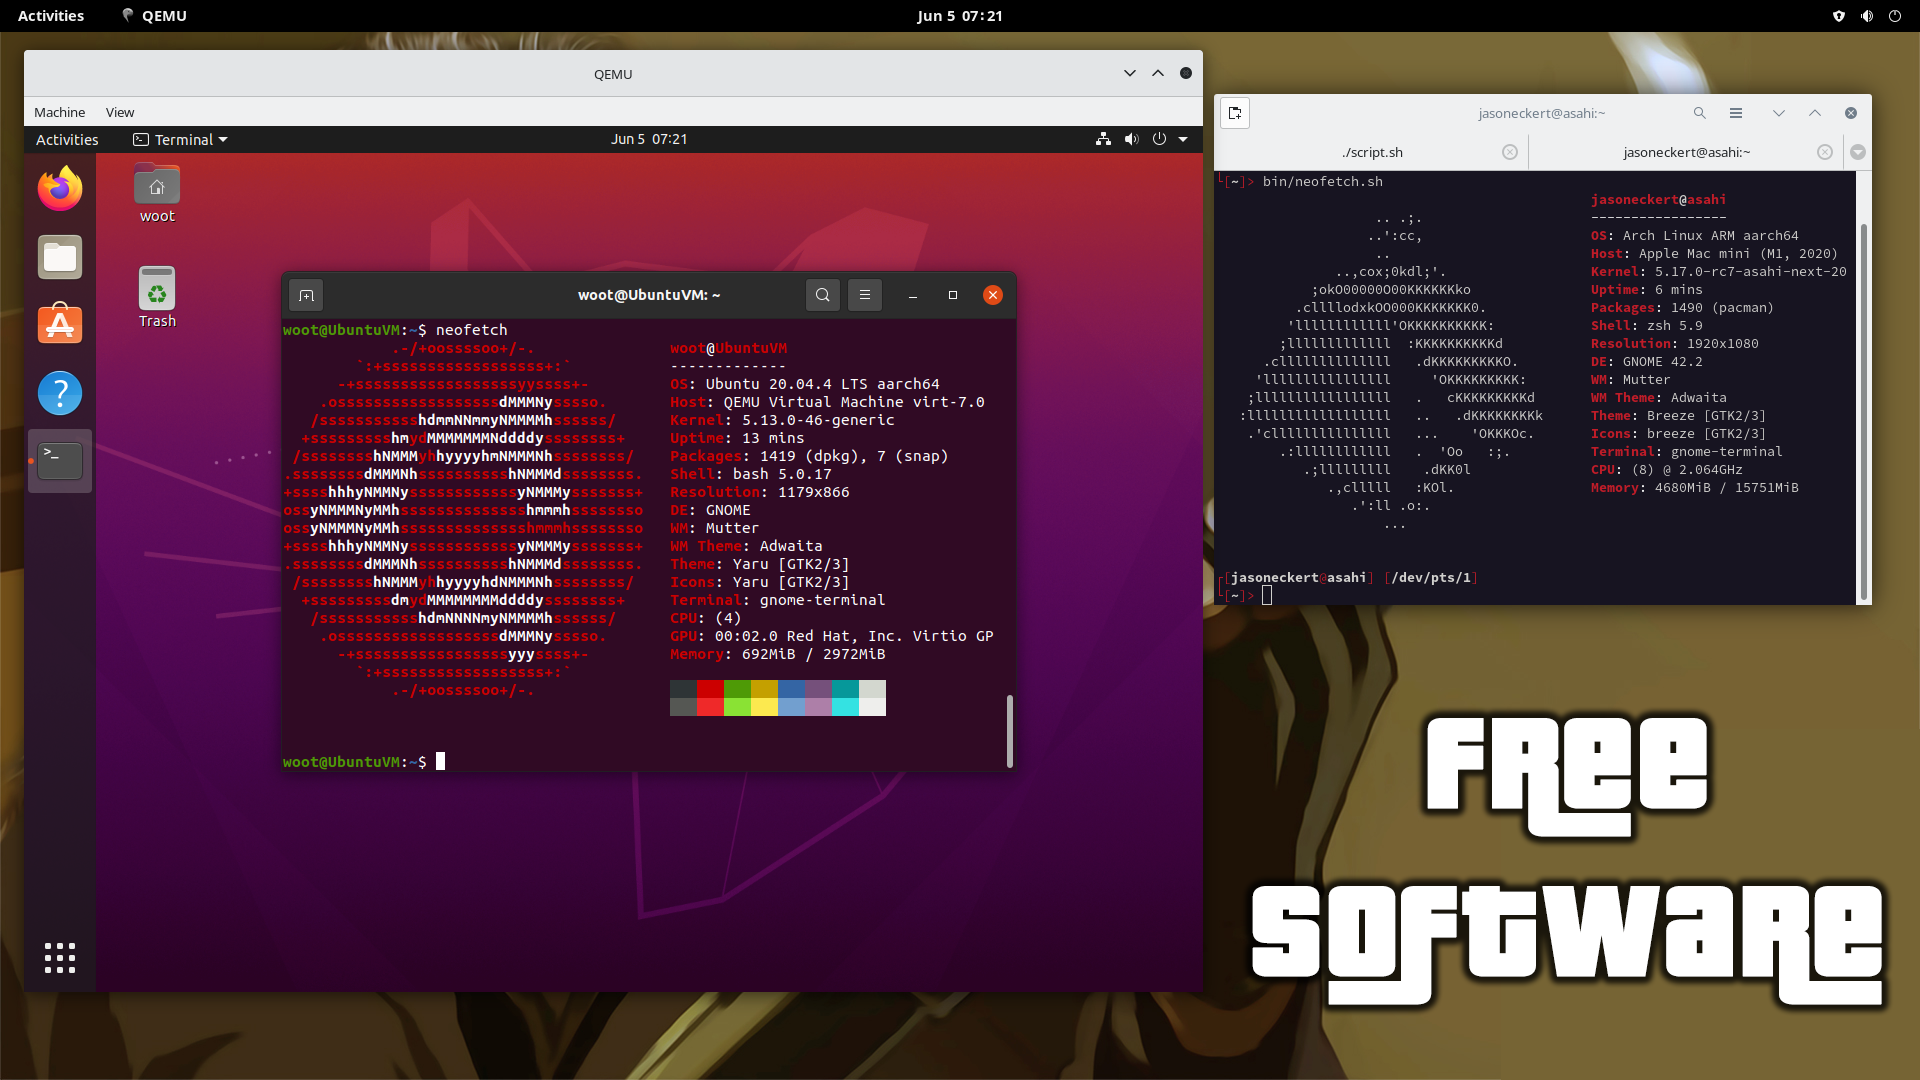Click the guest terminal scrollbar
Screen dimensions: 1920x1080
[1010, 731]
